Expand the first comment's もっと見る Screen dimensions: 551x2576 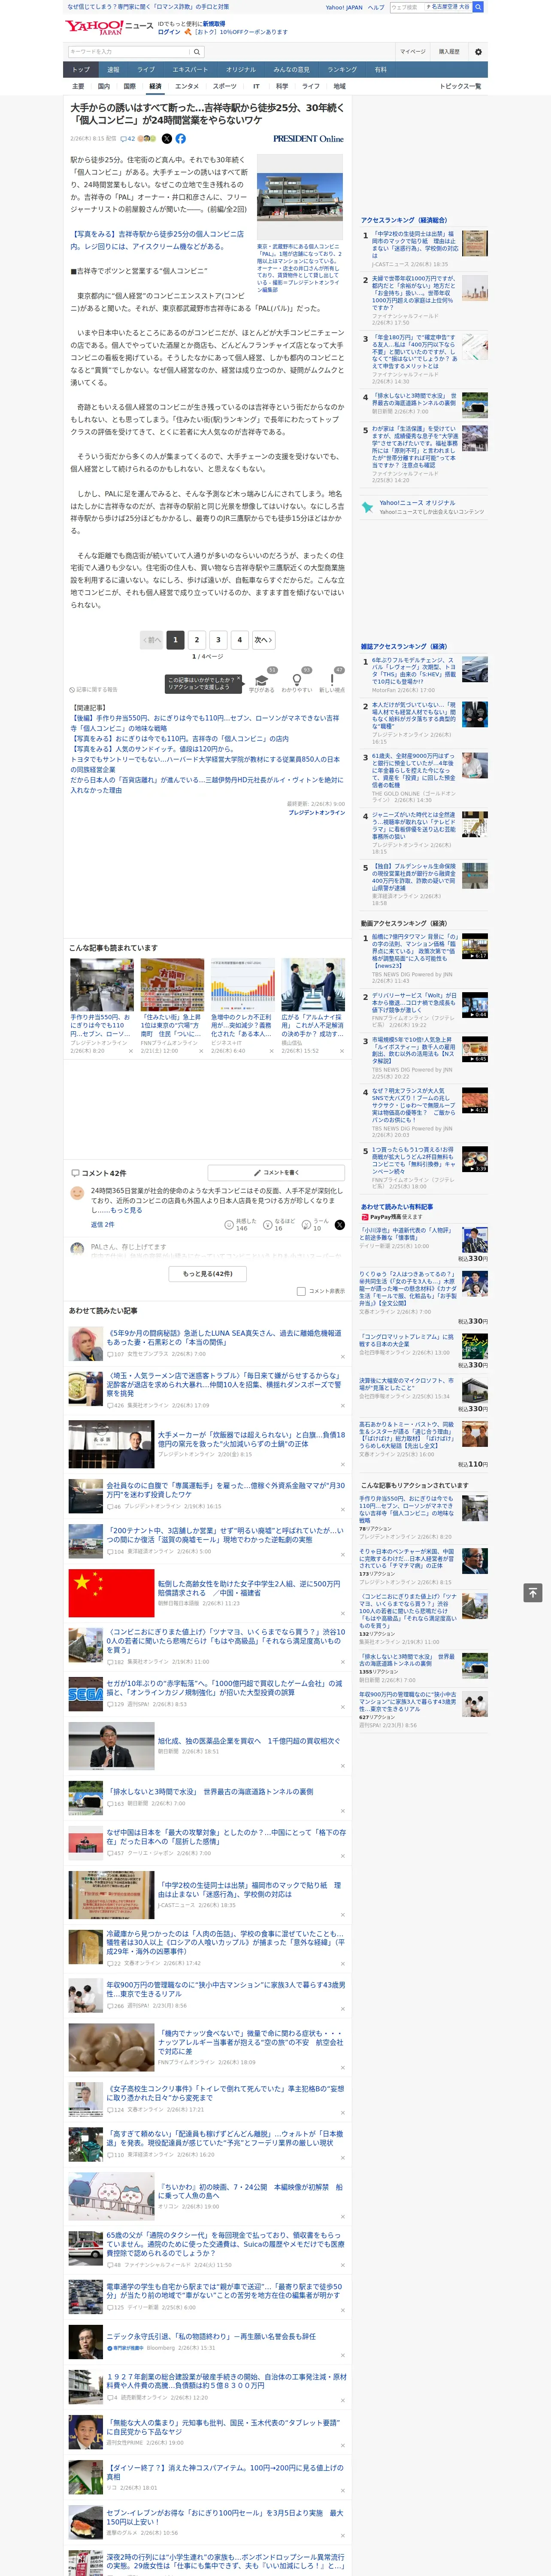coord(126,1210)
